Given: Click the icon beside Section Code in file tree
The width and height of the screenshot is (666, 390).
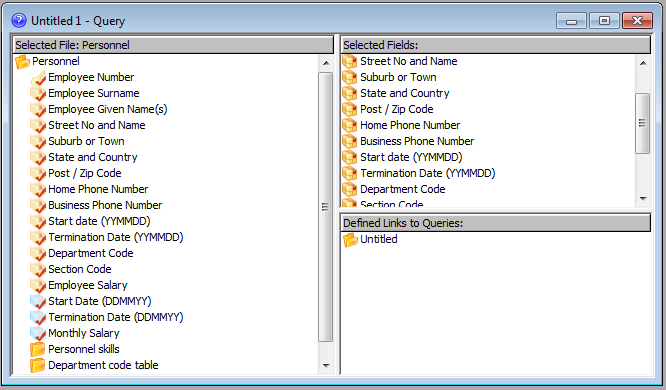Looking at the screenshot, I should (38, 269).
